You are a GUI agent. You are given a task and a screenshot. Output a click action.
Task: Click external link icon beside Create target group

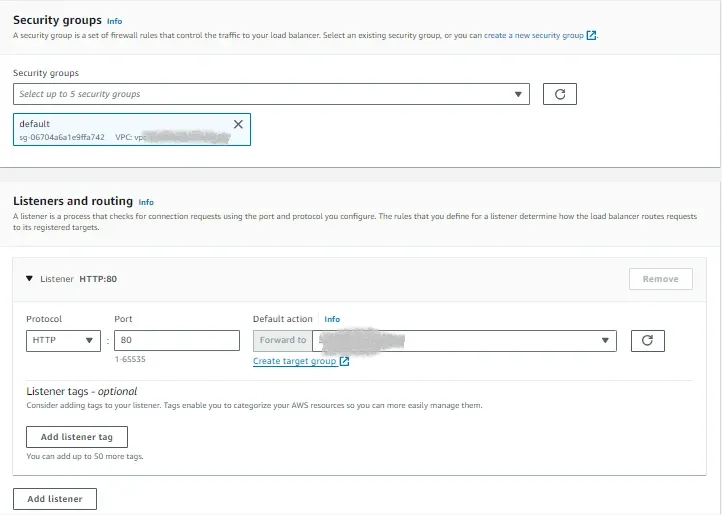click(344, 362)
